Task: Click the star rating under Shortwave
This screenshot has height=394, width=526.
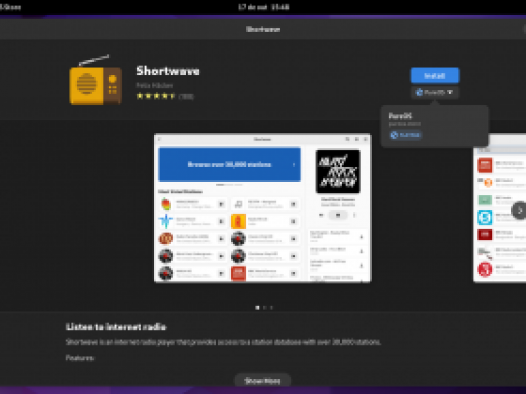Action: click(x=155, y=96)
